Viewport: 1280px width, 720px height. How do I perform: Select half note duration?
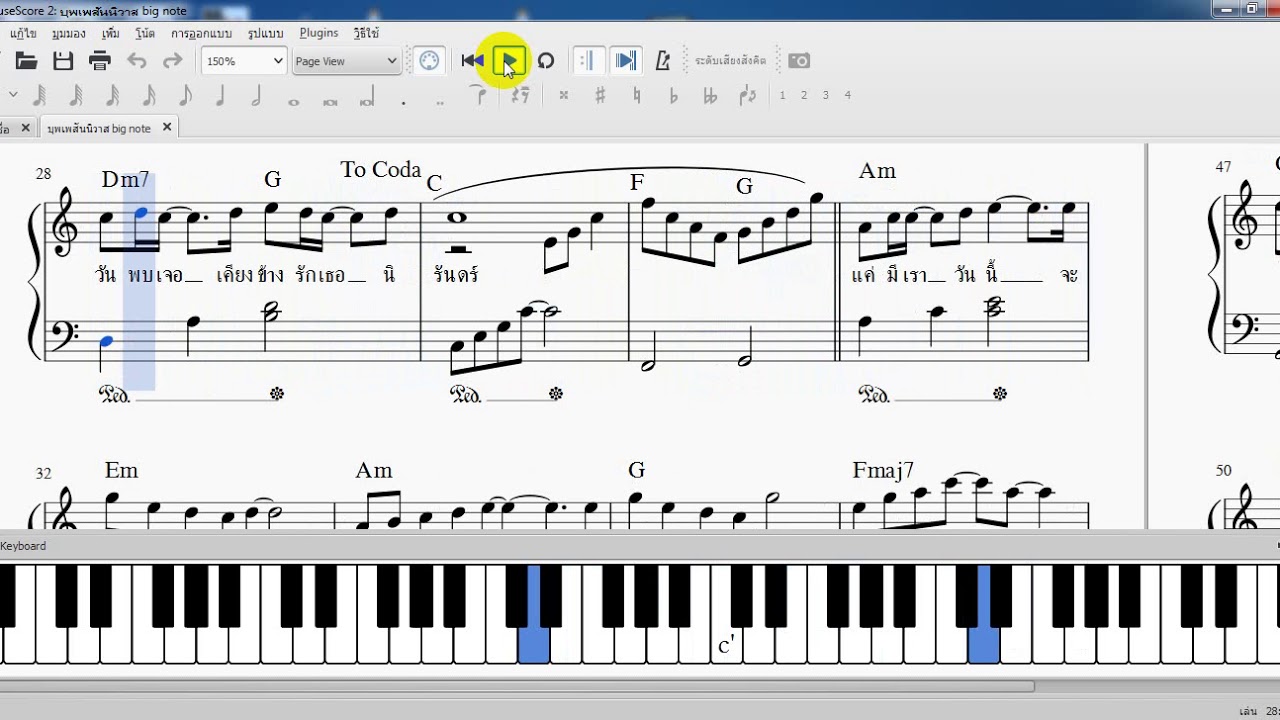click(x=256, y=96)
